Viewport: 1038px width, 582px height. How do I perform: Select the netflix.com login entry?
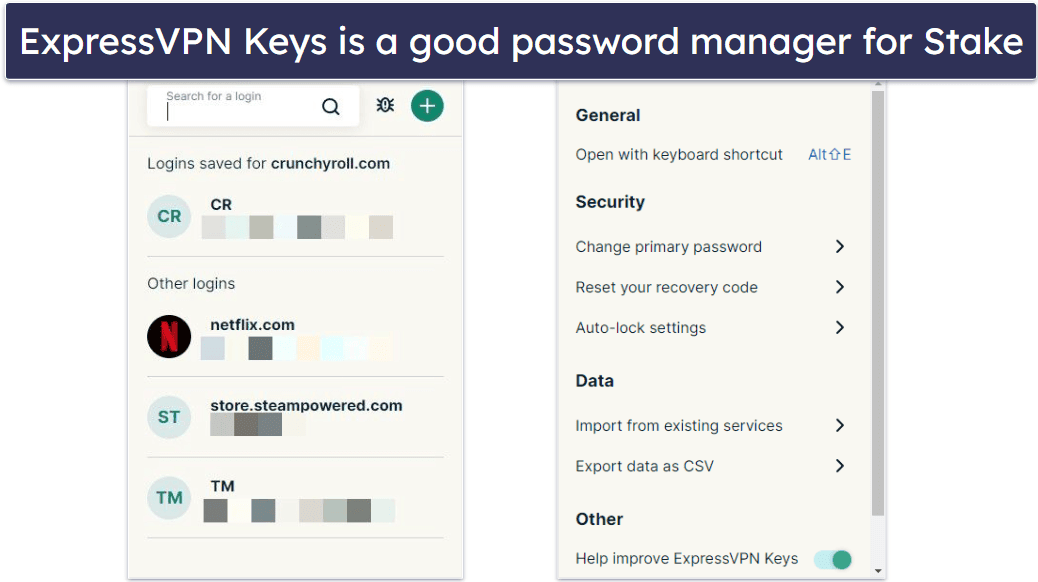click(x=252, y=325)
